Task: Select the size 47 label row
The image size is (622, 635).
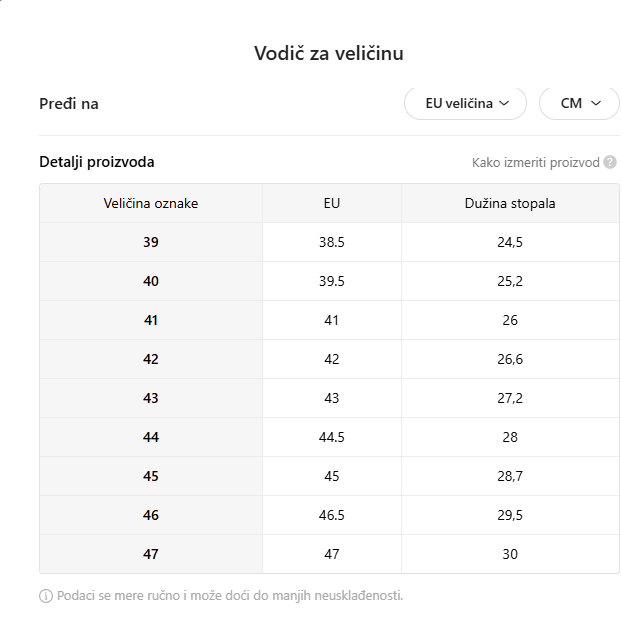Action: pos(151,554)
